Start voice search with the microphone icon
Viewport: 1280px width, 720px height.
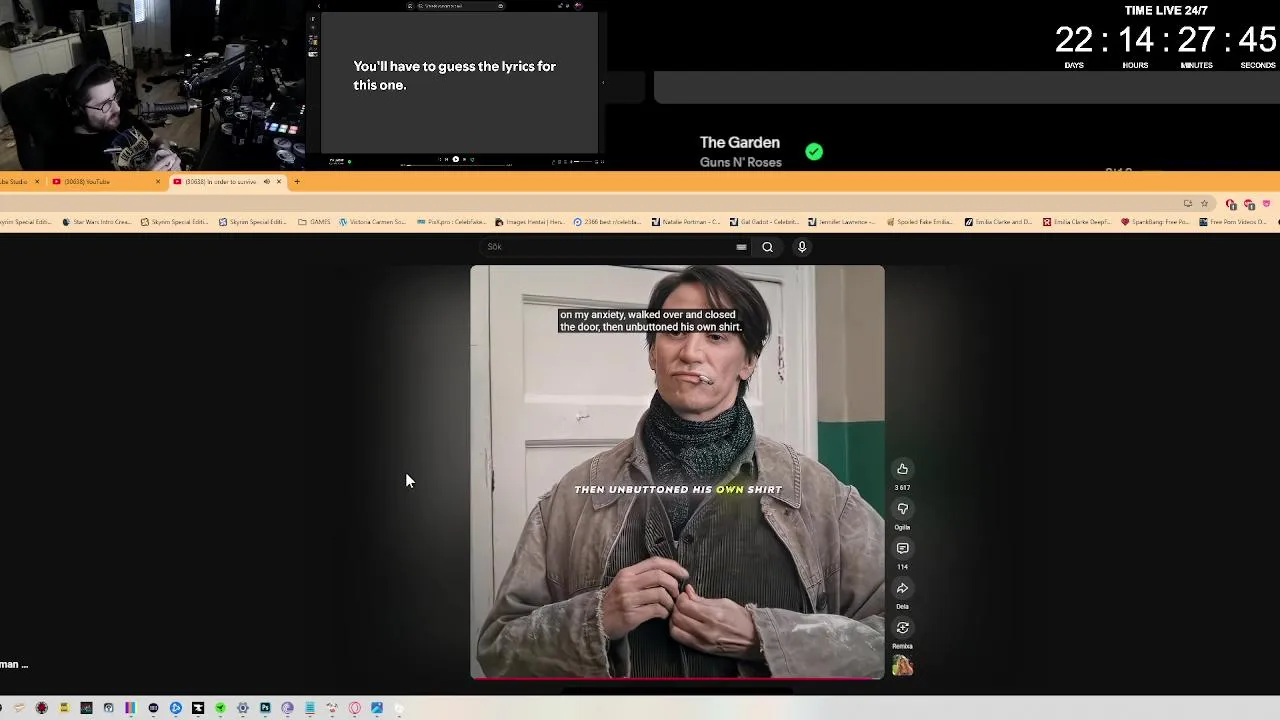click(802, 247)
